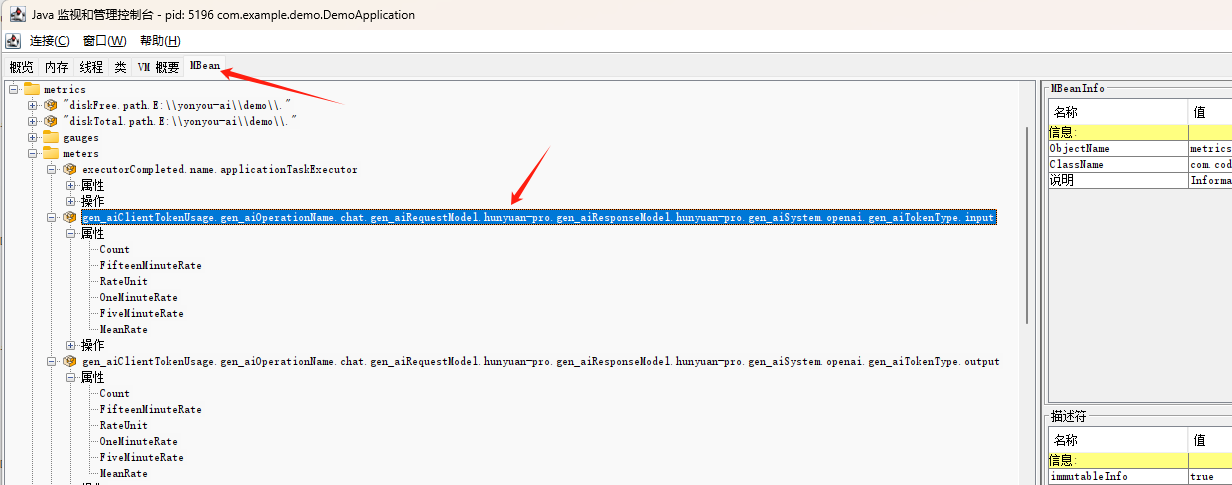Image resolution: width=1232 pixels, height=485 pixels.
Task: Click the executorCompleted bean icon
Action: [70, 169]
